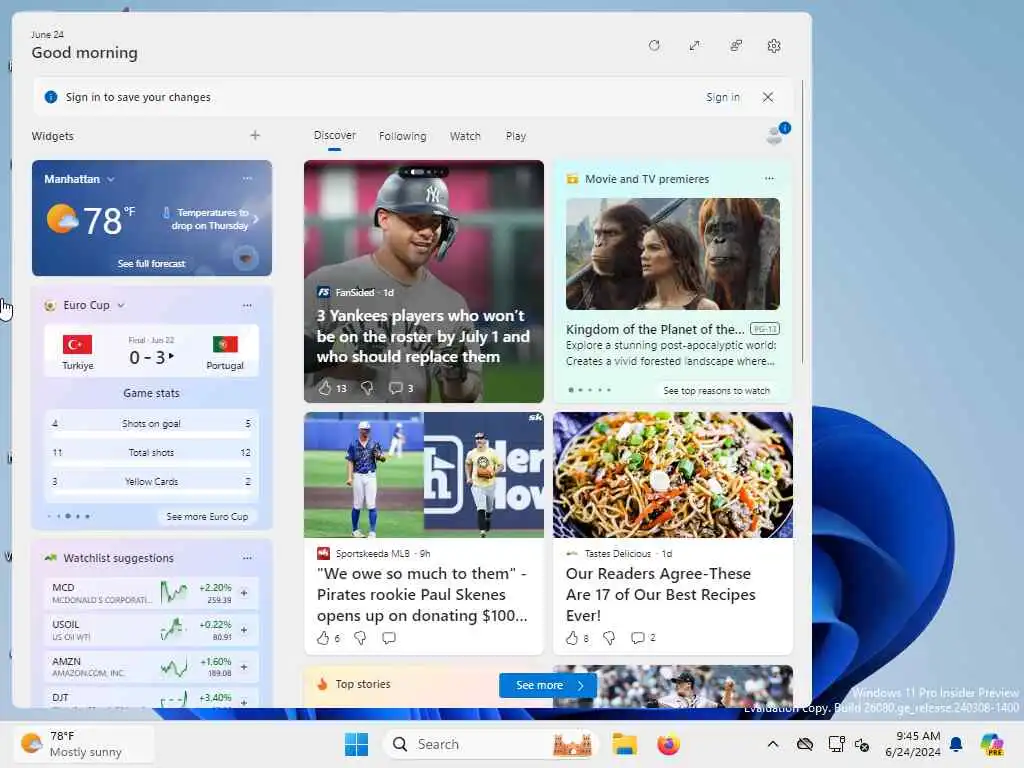The height and width of the screenshot is (768, 1024).
Task: Open notification bell in taskbar
Action: pyautogui.click(x=956, y=744)
